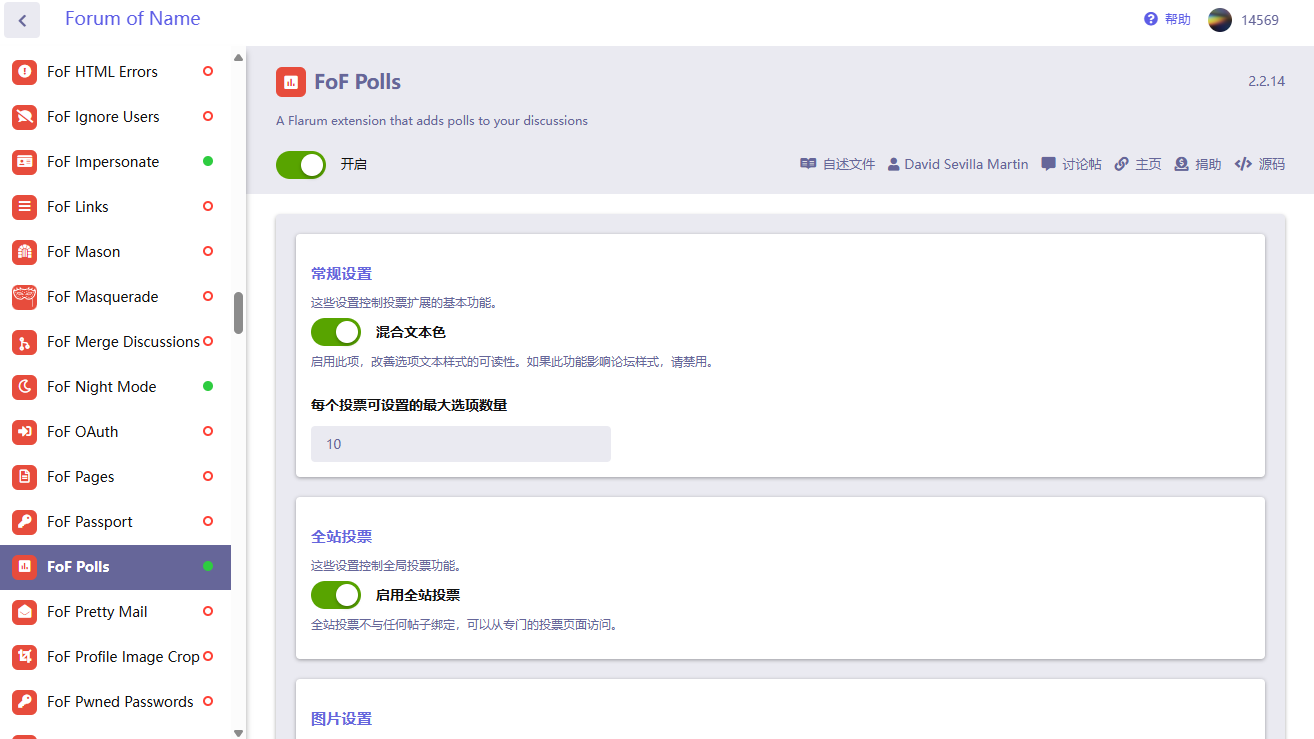This screenshot has height=739, width=1314.
Task: Click FoF Impersonate green enabled status dot
Action: click(208, 161)
